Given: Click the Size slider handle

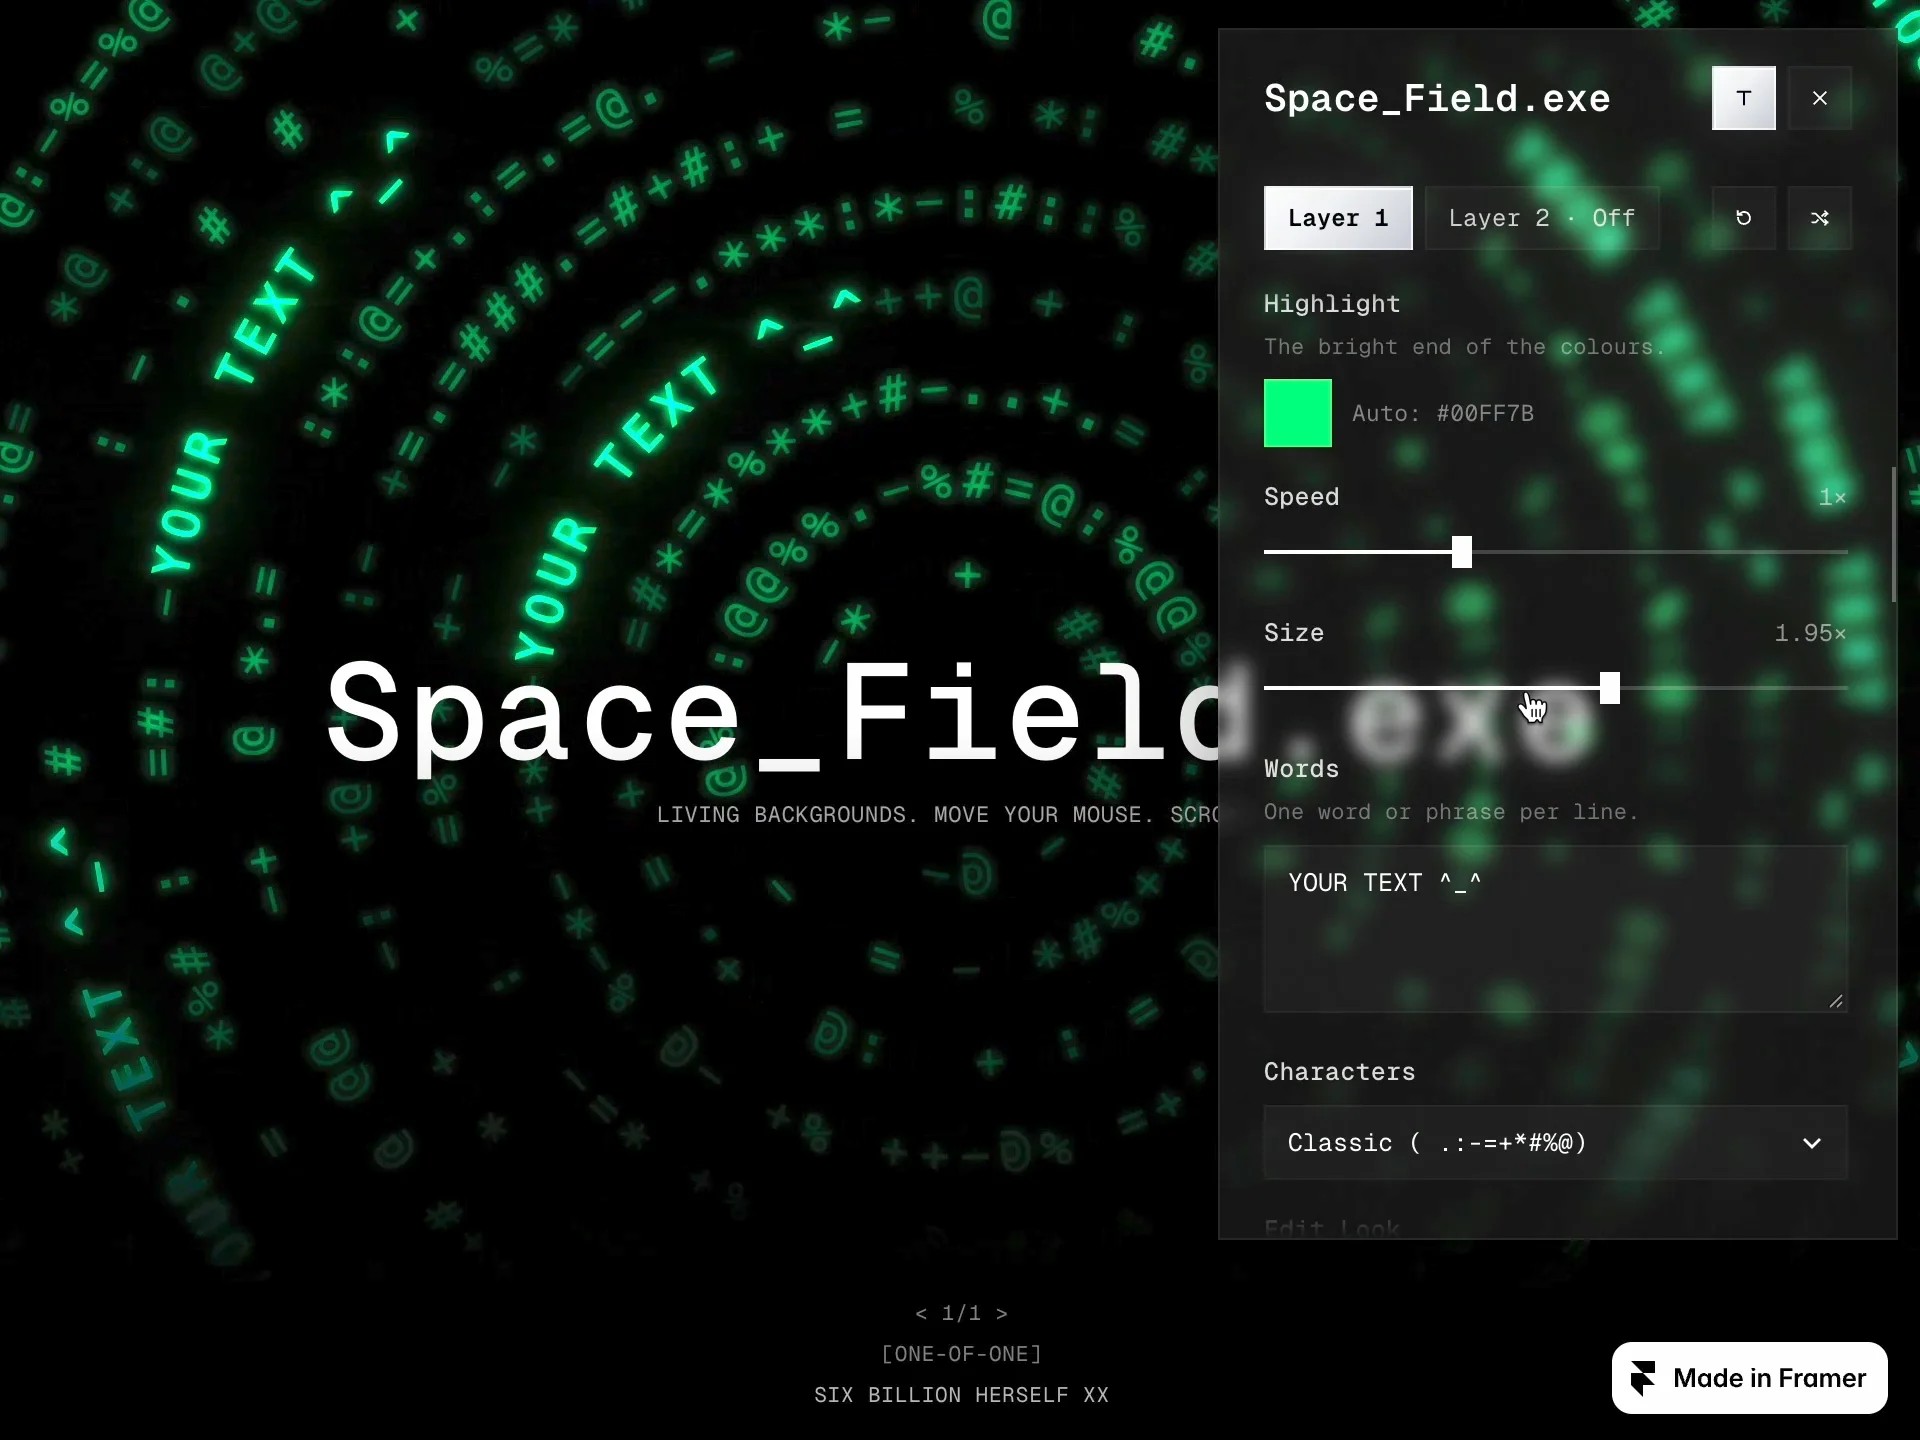Looking at the screenshot, I should tap(1609, 688).
